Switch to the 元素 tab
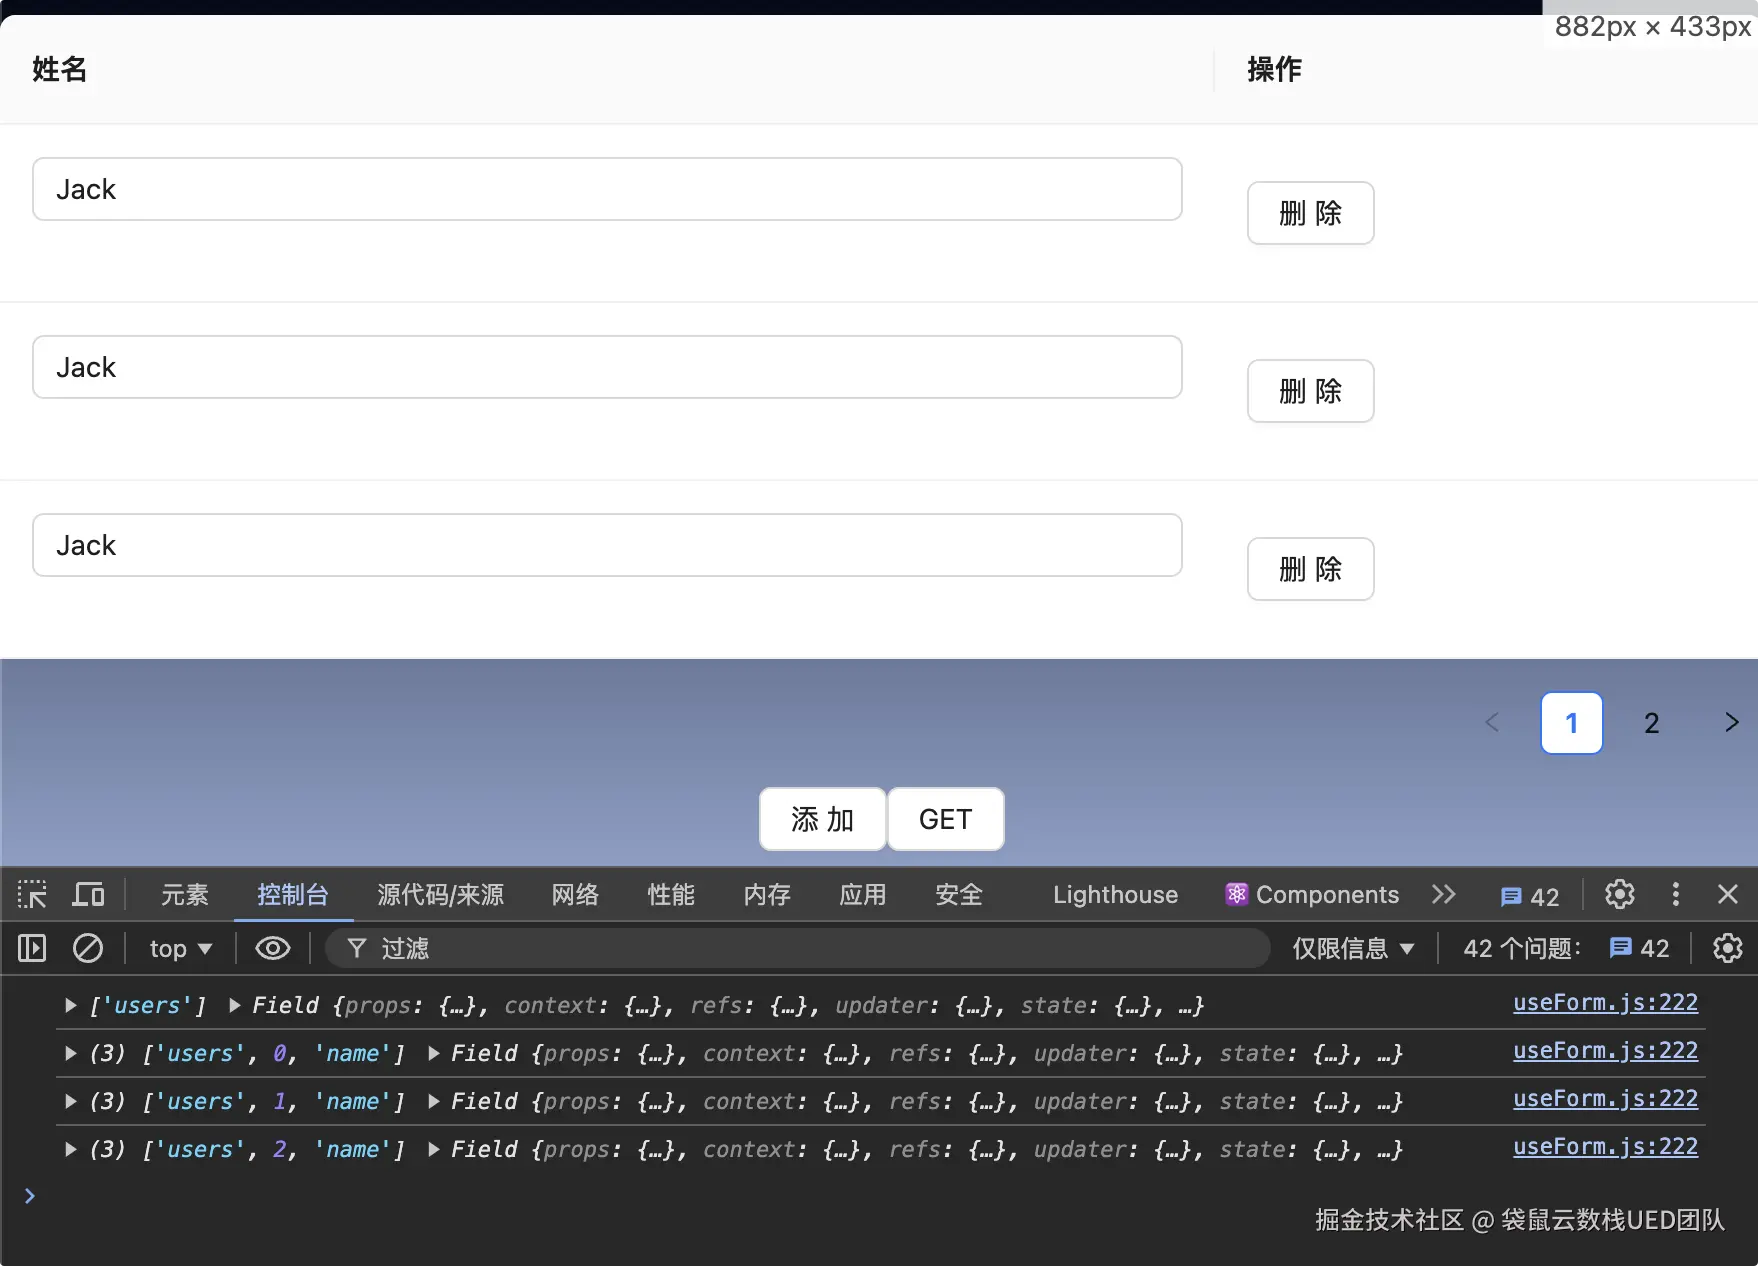Viewport: 1758px width, 1266px height. (185, 894)
